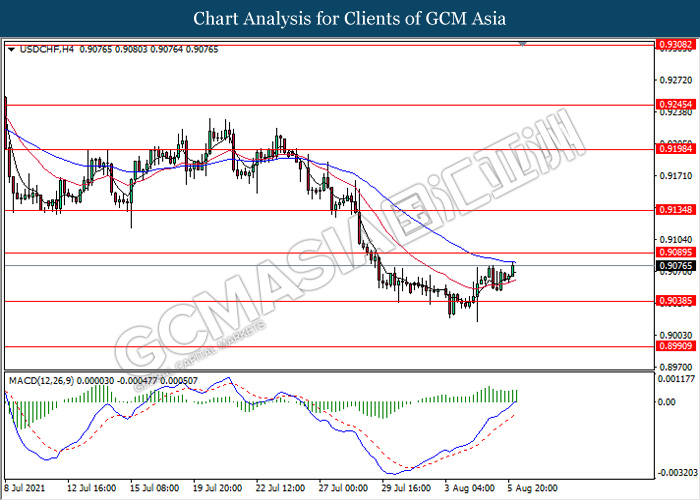Select the 0.92454 price level label
The height and width of the screenshot is (500, 700).
pos(676,104)
